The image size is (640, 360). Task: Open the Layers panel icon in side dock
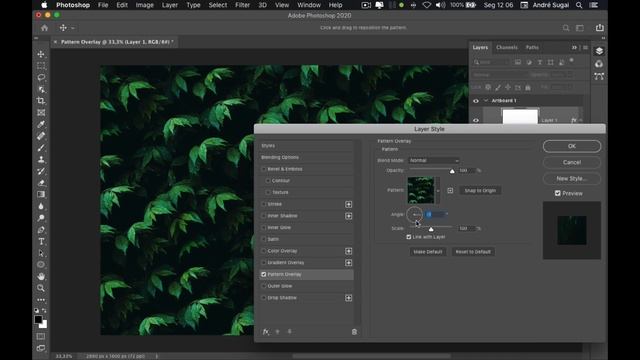(599, 51)
